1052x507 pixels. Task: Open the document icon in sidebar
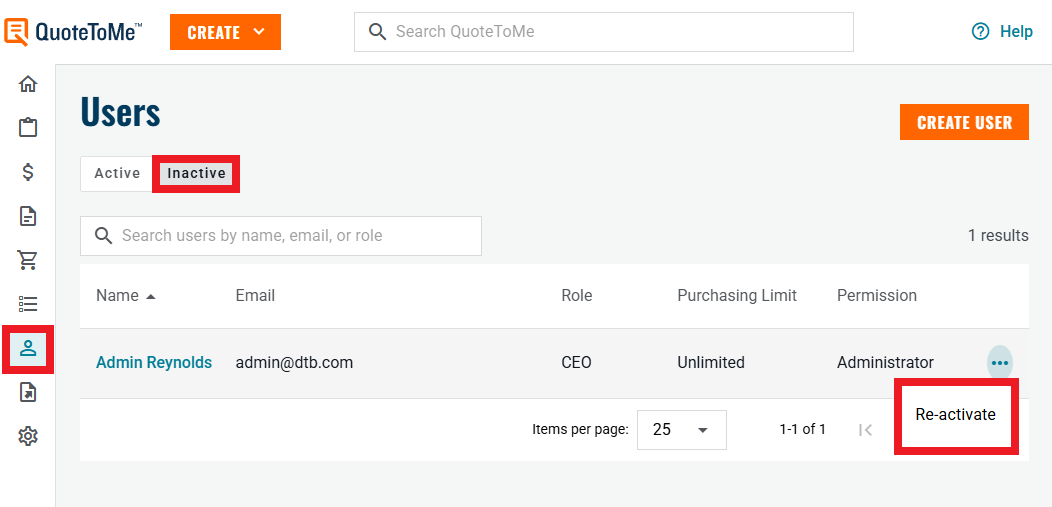tap(28, 216)
